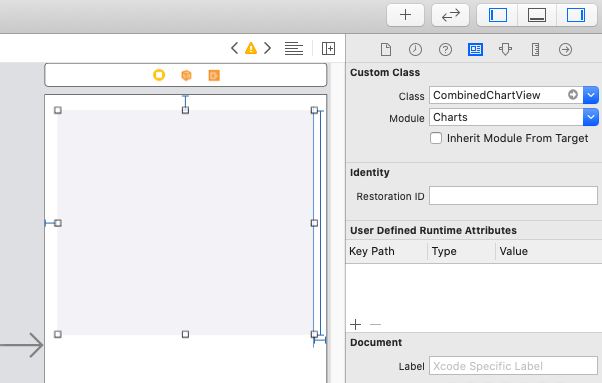Click the top-left resize handle
602x383 pixels.
[58, 111]
